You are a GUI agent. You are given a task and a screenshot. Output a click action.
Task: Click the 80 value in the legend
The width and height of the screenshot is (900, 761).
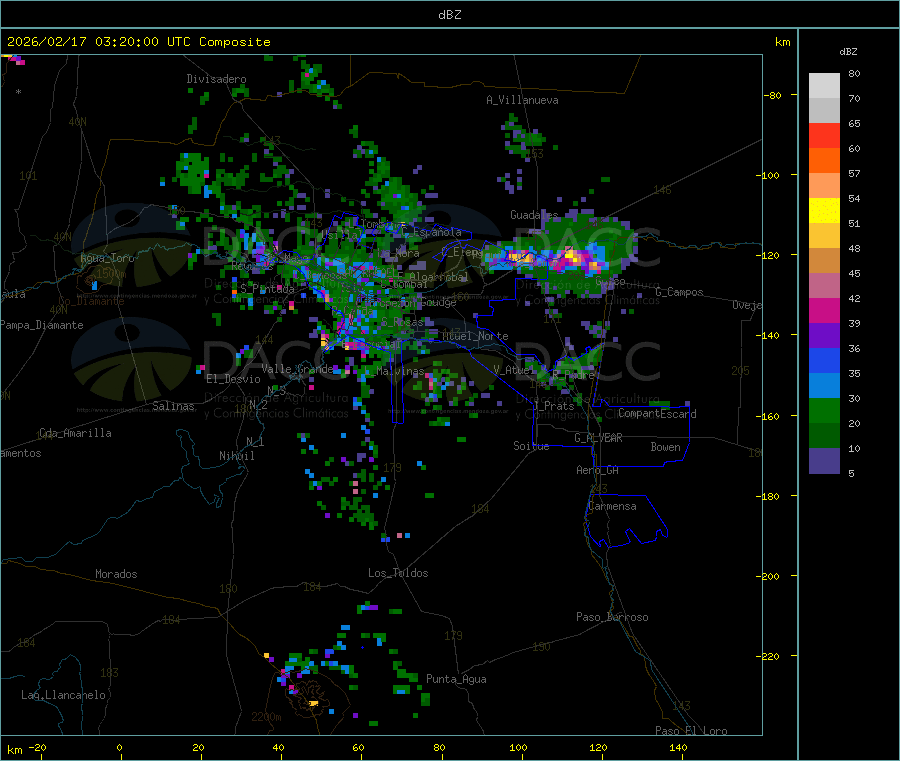point(854,73)
